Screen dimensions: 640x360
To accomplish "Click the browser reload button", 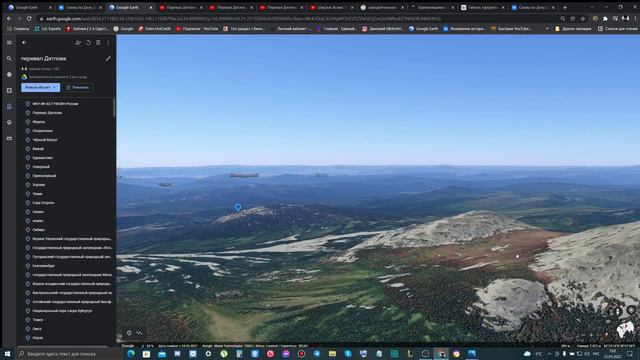I will click(x=29, y=19).
